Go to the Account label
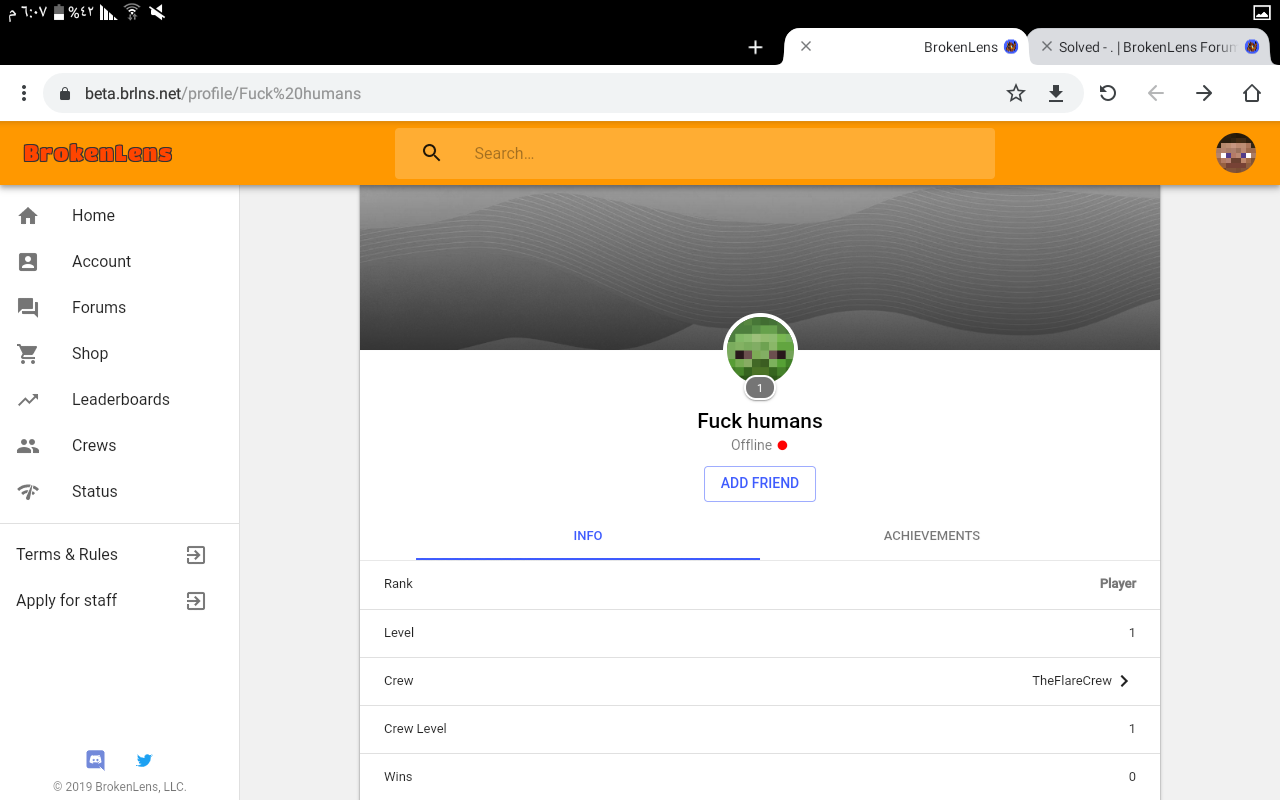Screen dimensions: 1280x800 [x=101, y=261]
